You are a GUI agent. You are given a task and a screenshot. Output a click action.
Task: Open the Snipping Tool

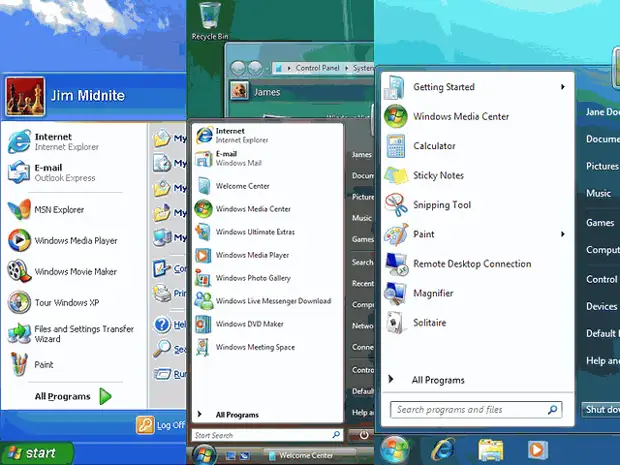(x=441, y=205)
